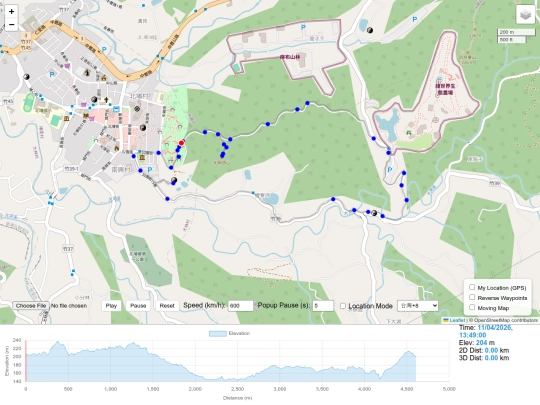Click the Speed (km/h) input field
540x405 pixels.
[240, 306]
